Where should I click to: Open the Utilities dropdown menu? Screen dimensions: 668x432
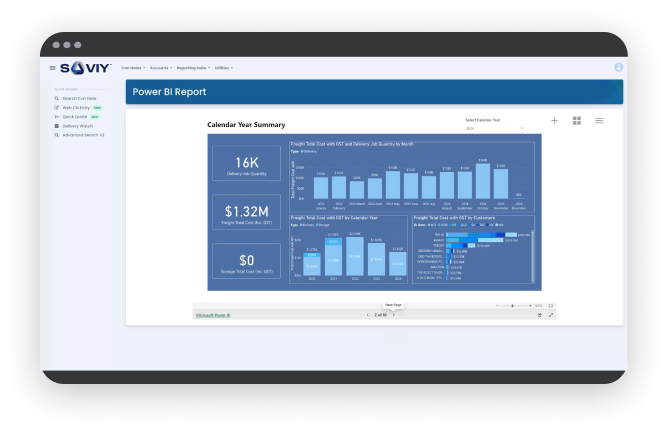[x=224, y=68]
